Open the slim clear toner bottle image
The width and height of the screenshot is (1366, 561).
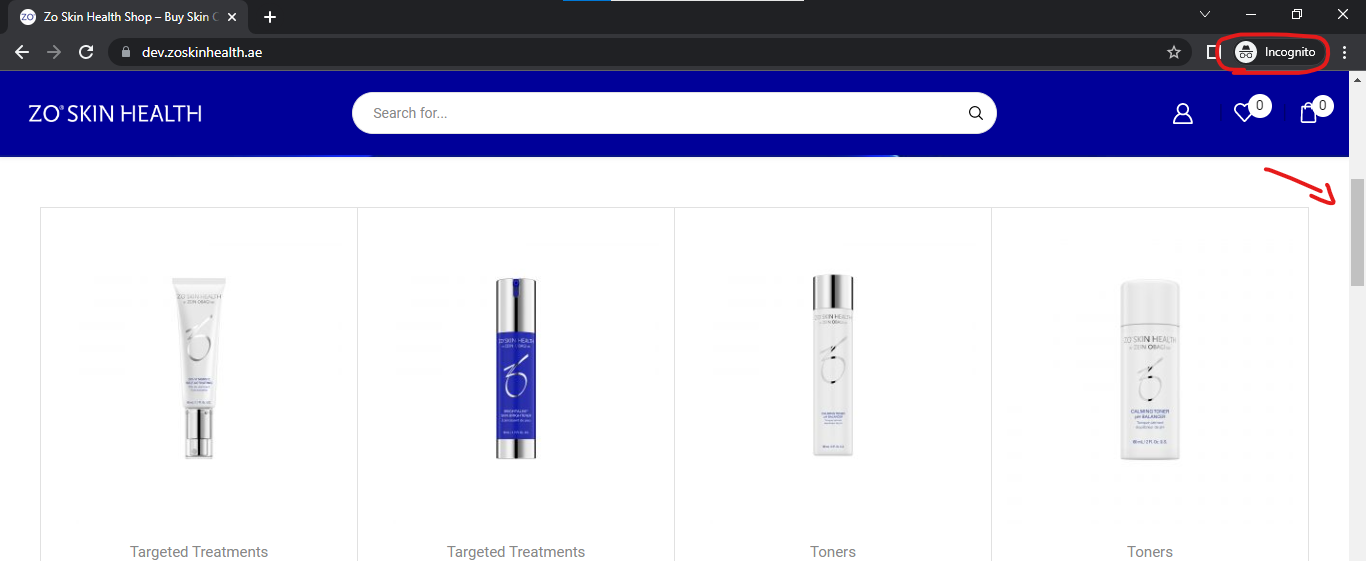click(x=833, y=365)
